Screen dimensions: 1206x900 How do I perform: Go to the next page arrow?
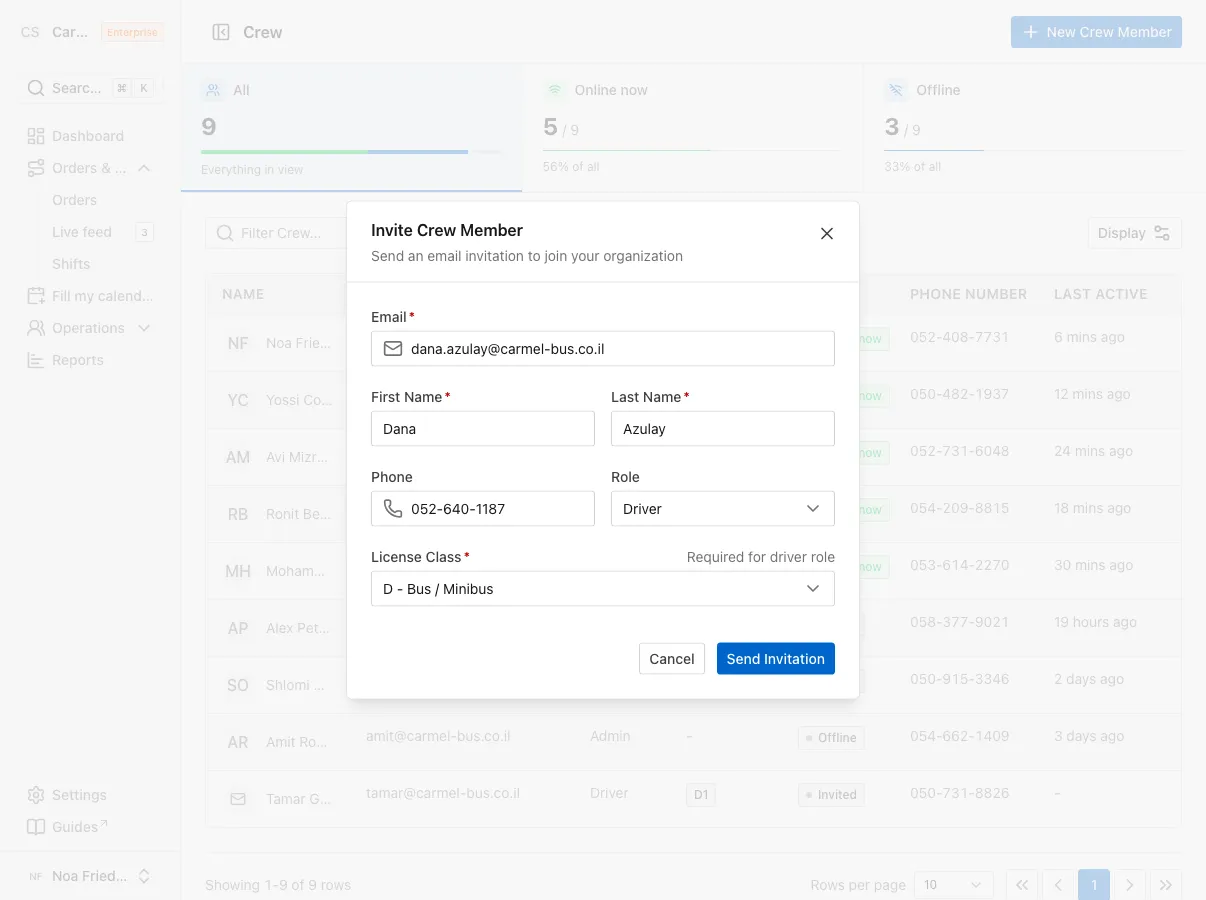click(x=1130, y=885)
